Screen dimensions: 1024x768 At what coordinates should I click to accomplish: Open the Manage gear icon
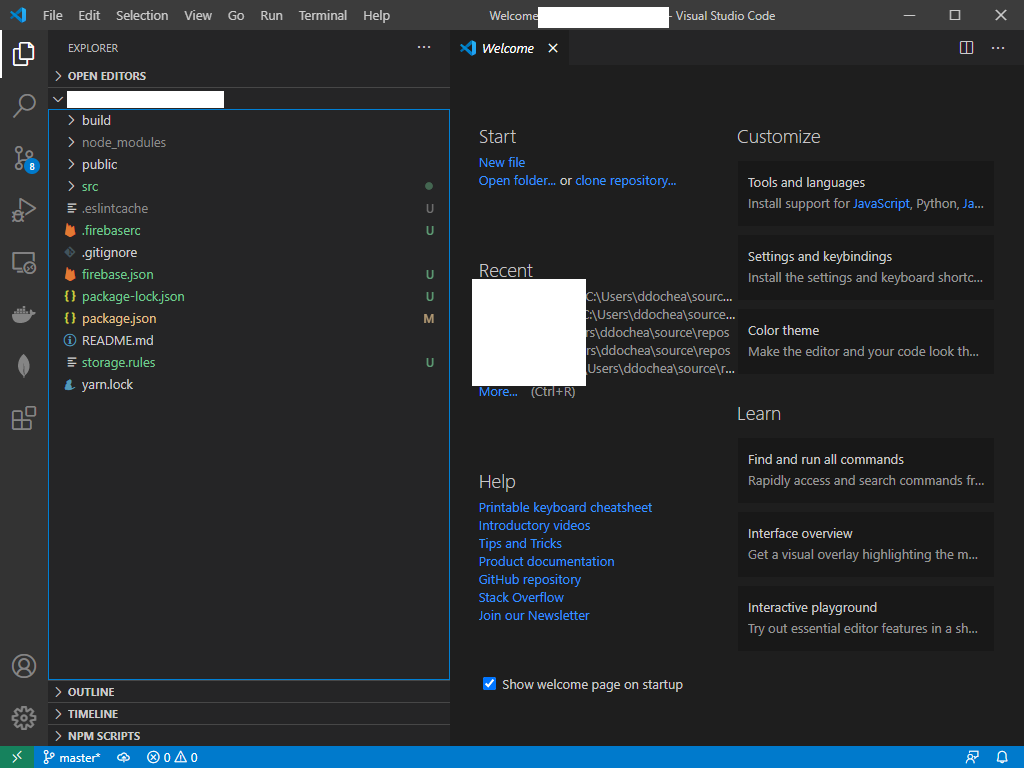coord(24,717)
